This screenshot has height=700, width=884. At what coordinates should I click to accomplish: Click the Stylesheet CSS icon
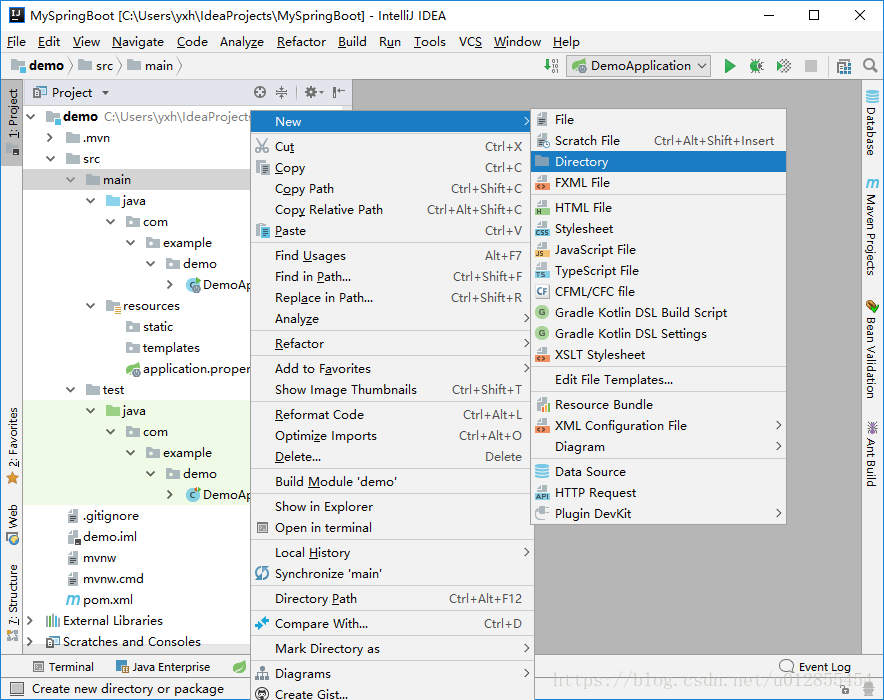pyautogui.click(x=542, y=229)
